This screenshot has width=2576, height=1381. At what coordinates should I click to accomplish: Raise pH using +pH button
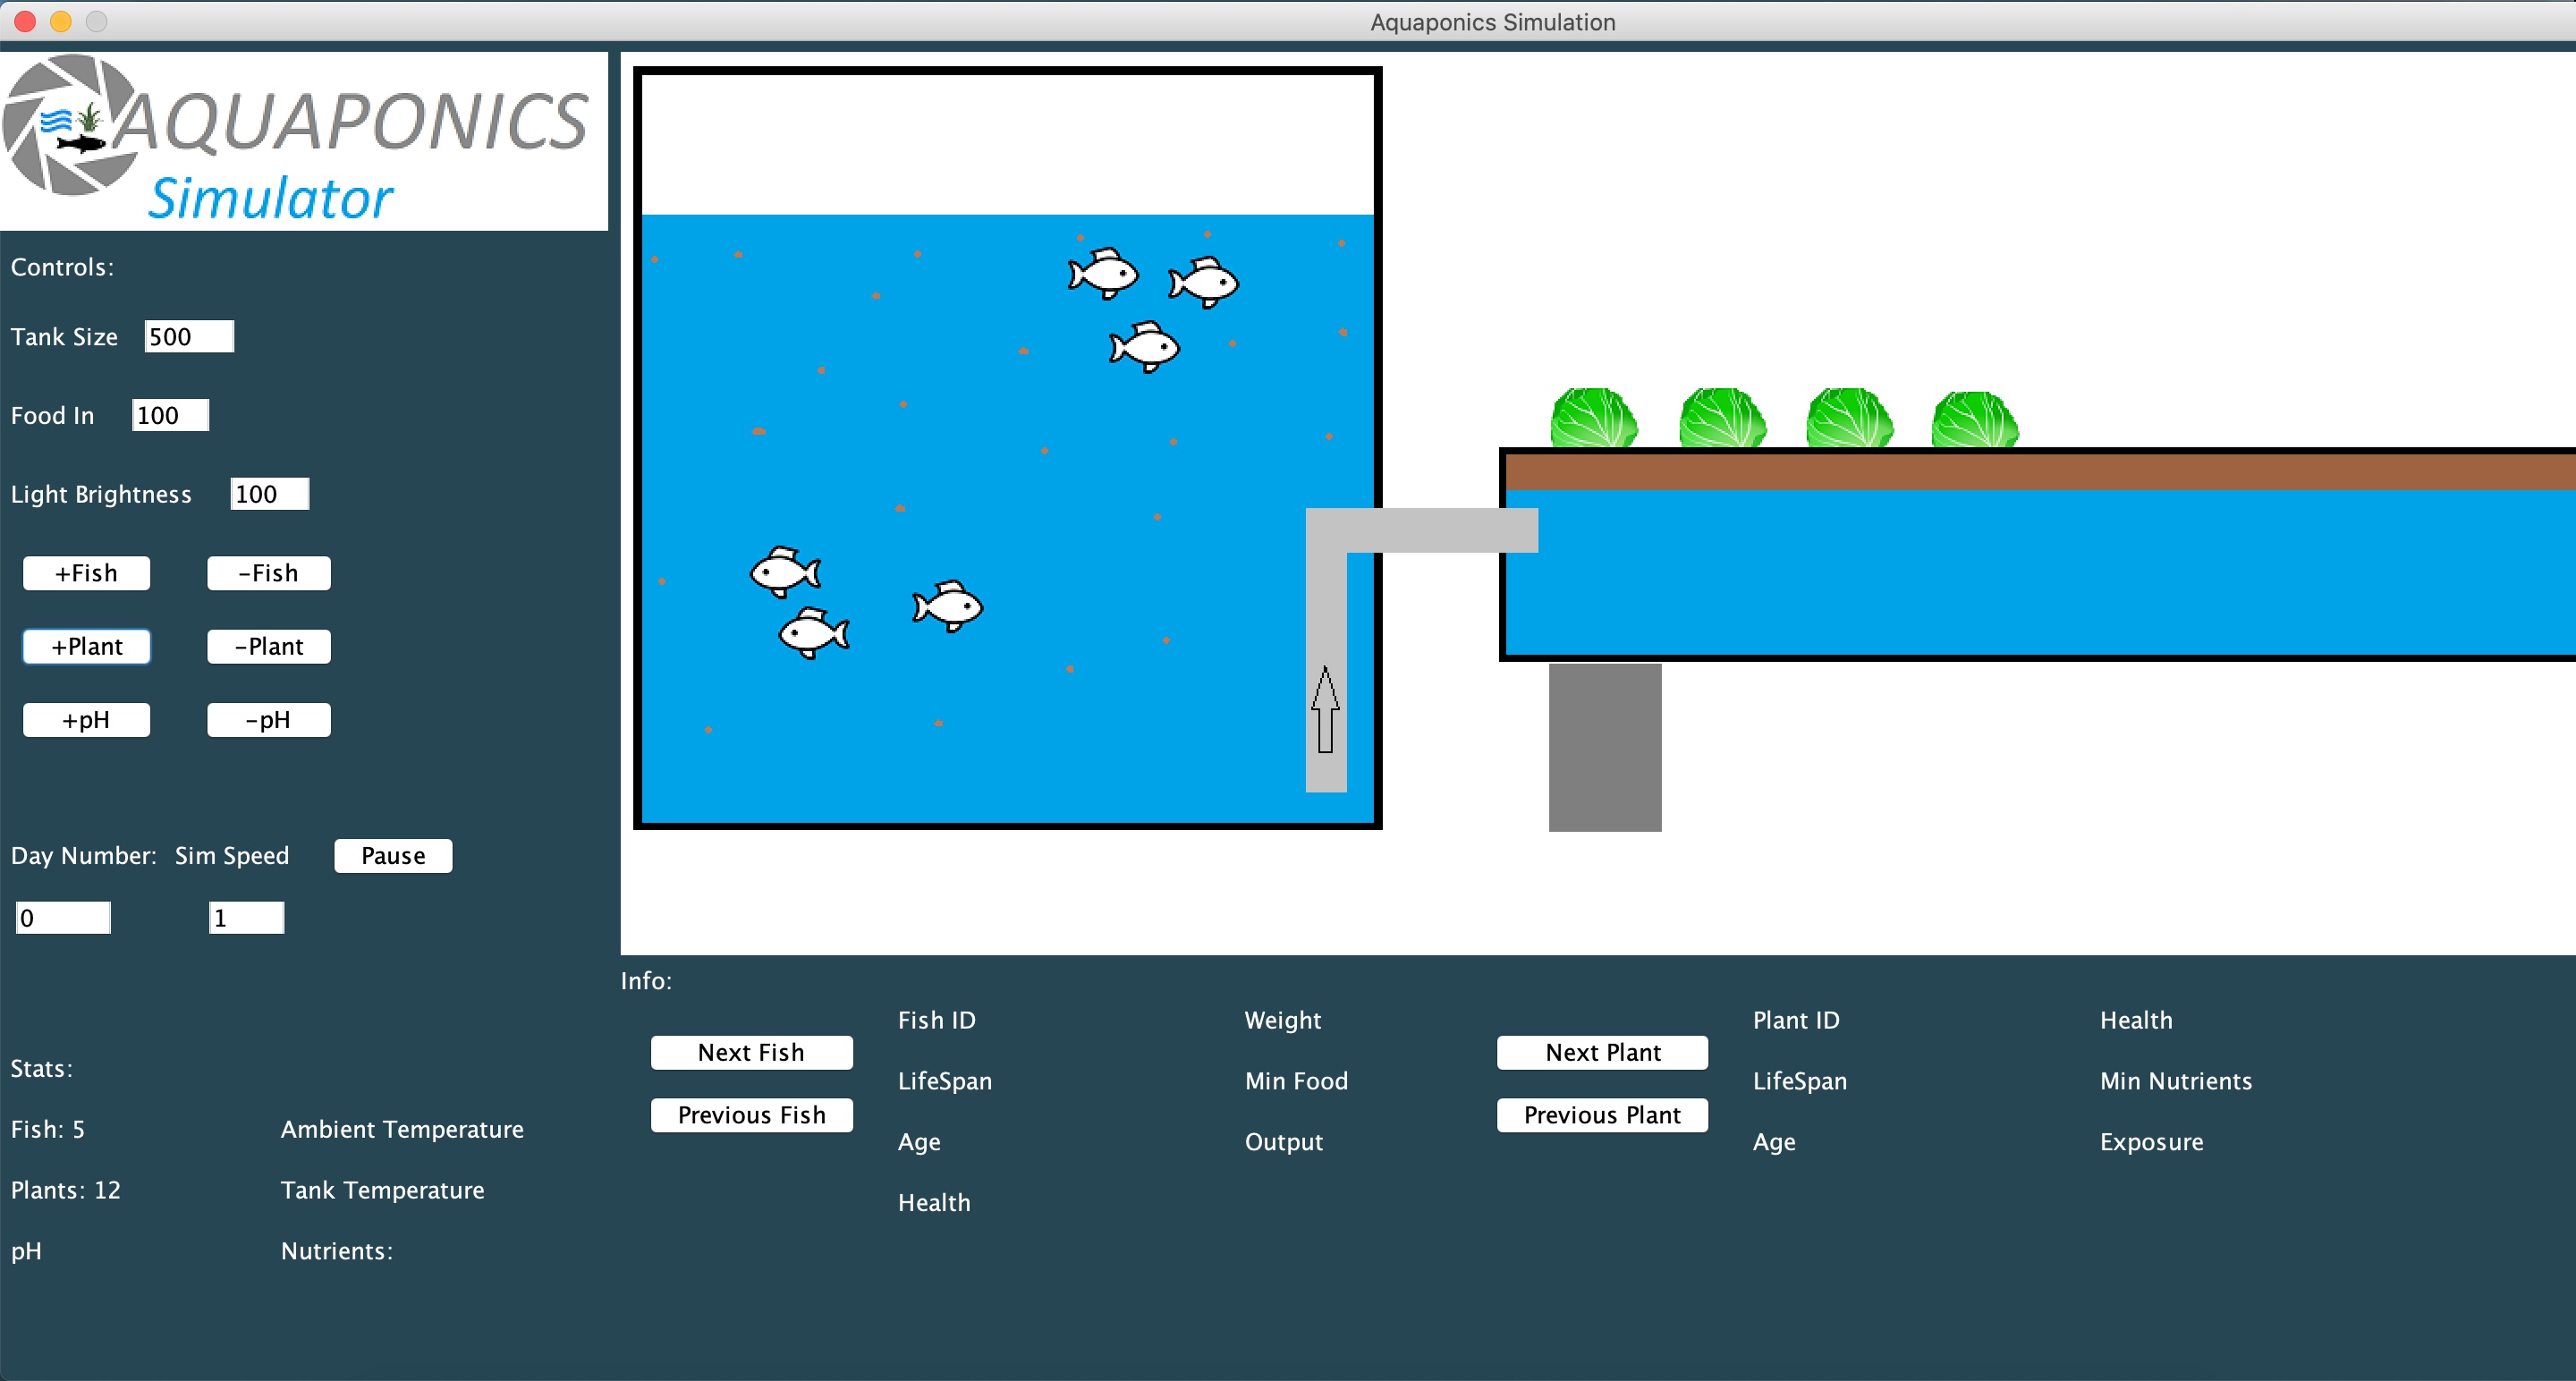pyautogui.click(x=87, y=720)
